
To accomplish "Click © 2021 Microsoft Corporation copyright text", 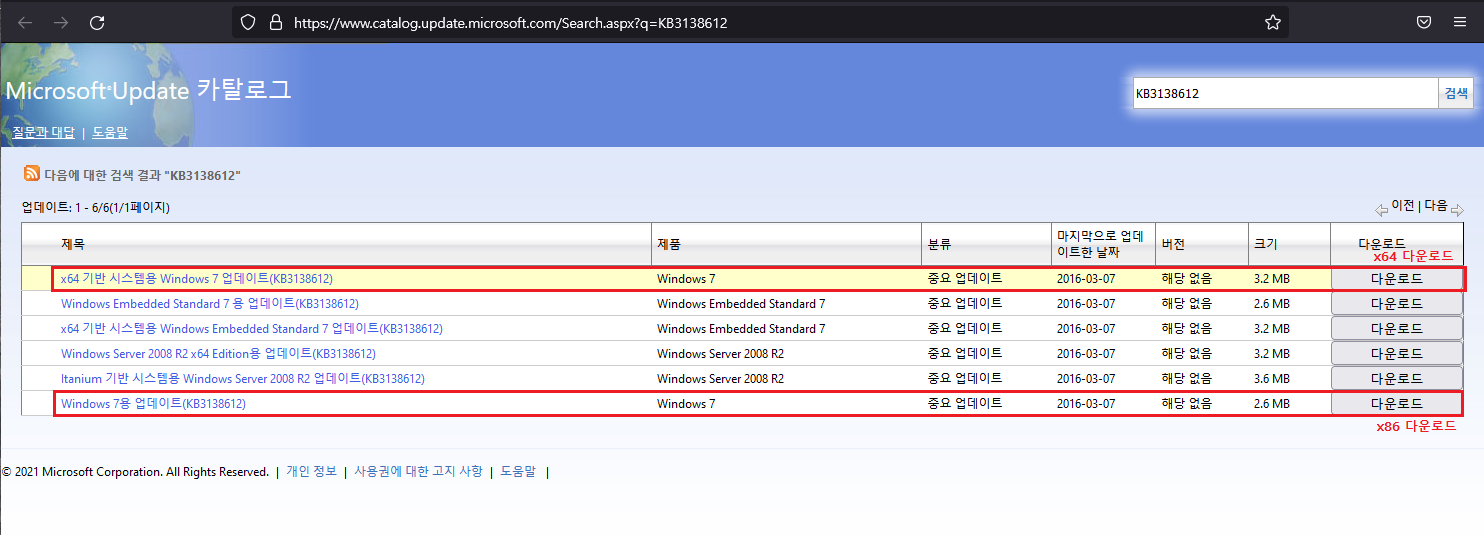I will 135,471.
